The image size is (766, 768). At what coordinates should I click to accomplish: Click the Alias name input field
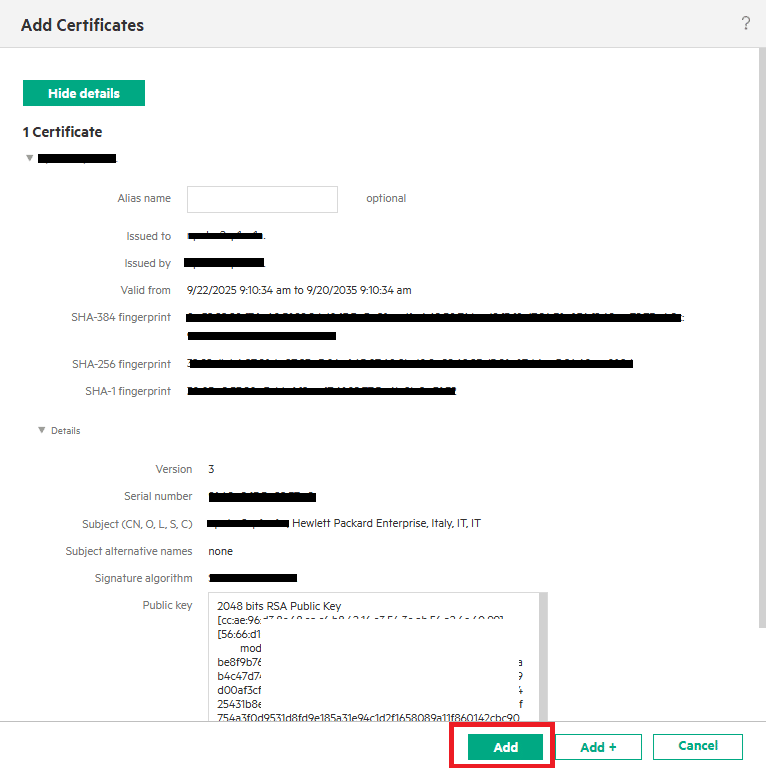coord(262,199)
